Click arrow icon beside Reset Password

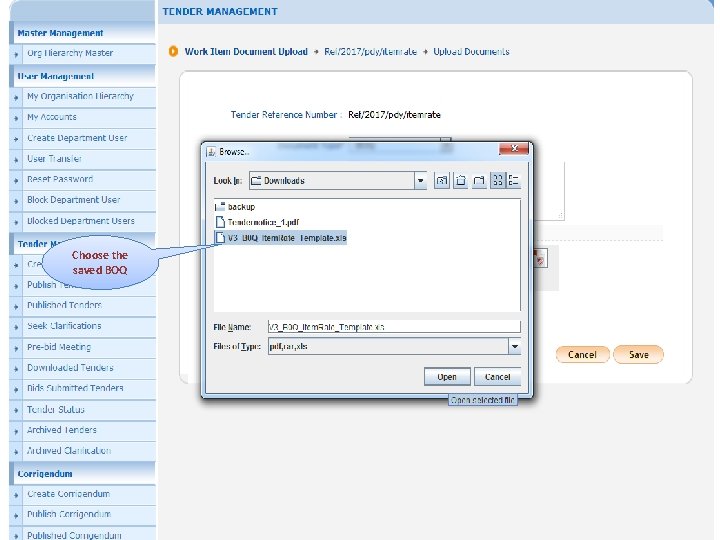pyautogui.click(x=16, y=180)
